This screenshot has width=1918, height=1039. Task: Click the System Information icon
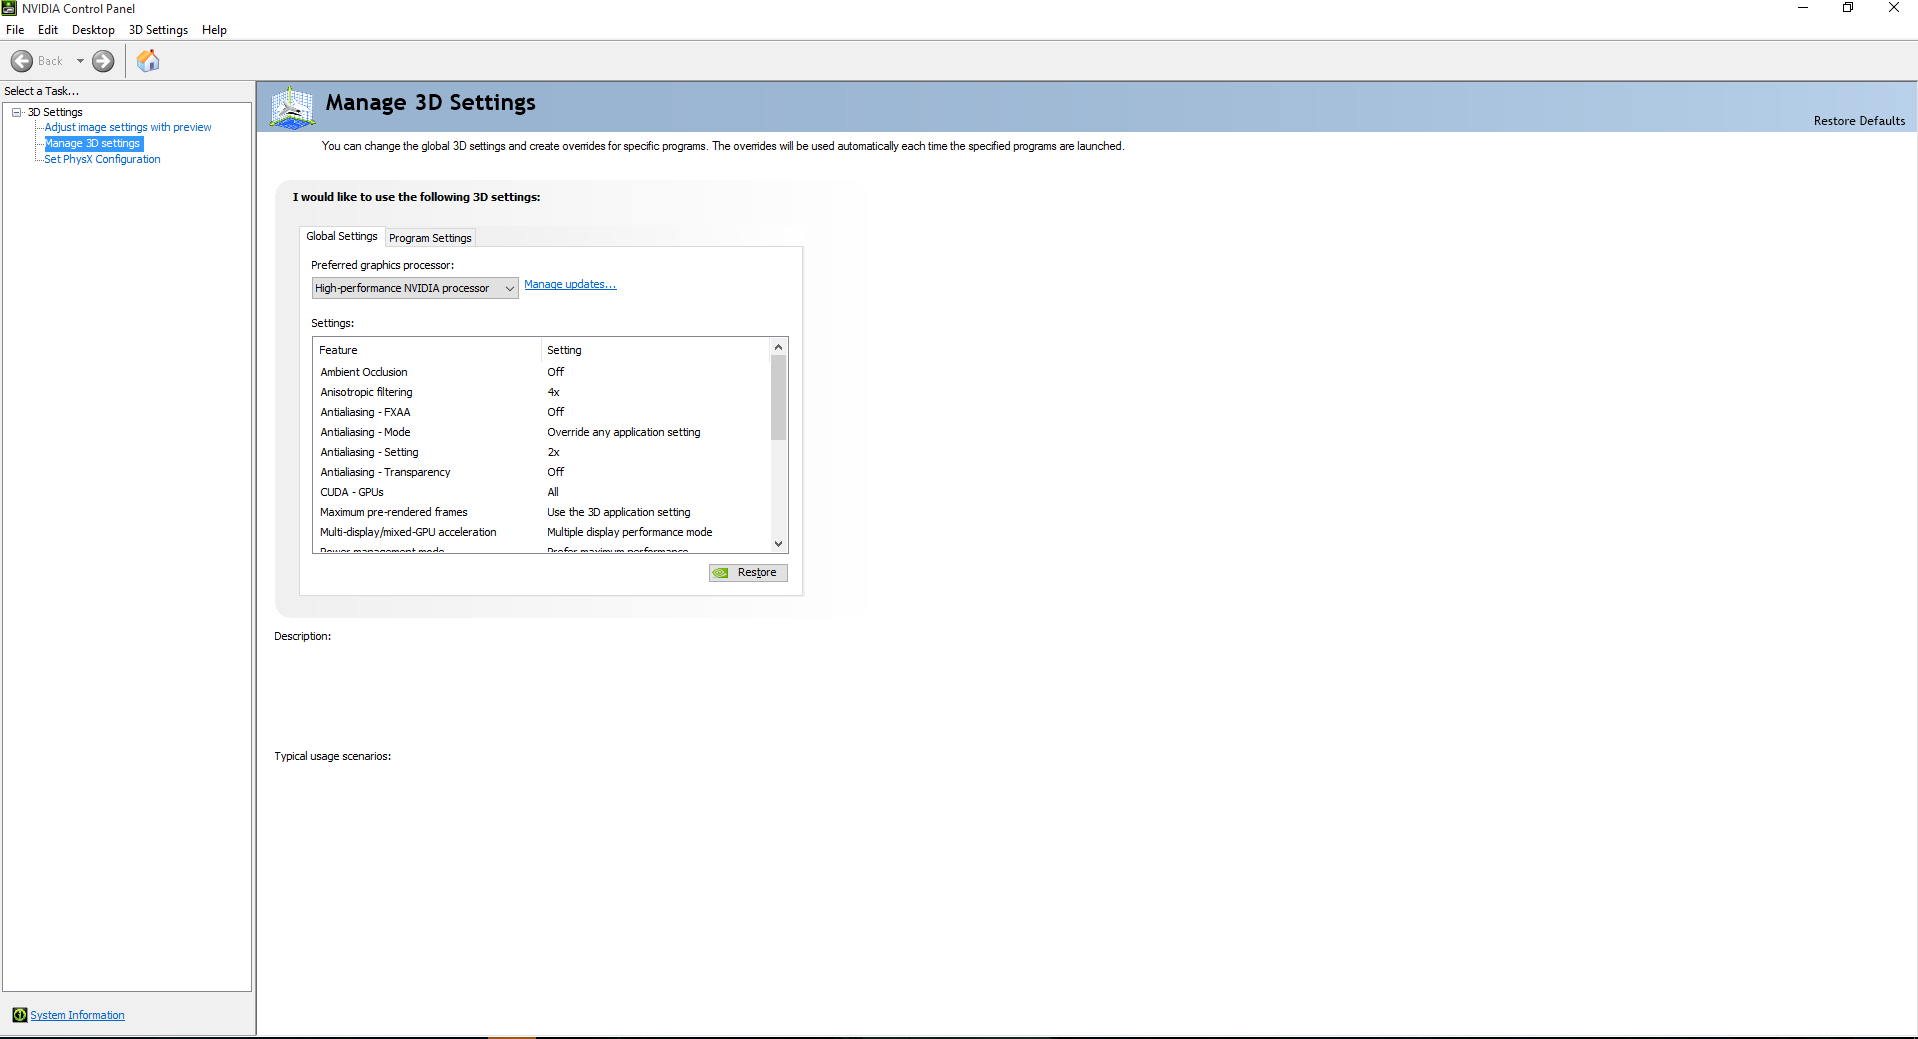pyautogui.click(x=20, y=1015)
